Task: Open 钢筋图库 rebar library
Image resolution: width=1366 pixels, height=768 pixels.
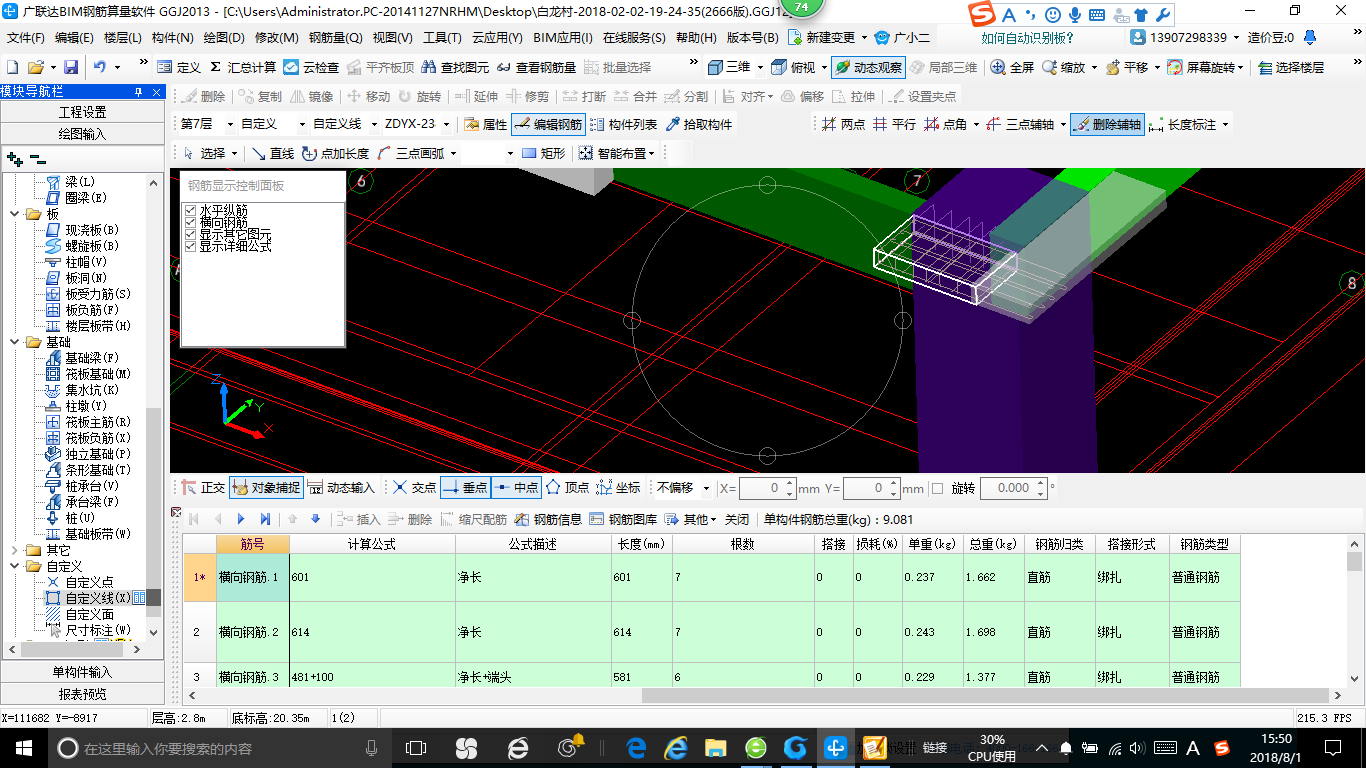Action: [623, 518]
